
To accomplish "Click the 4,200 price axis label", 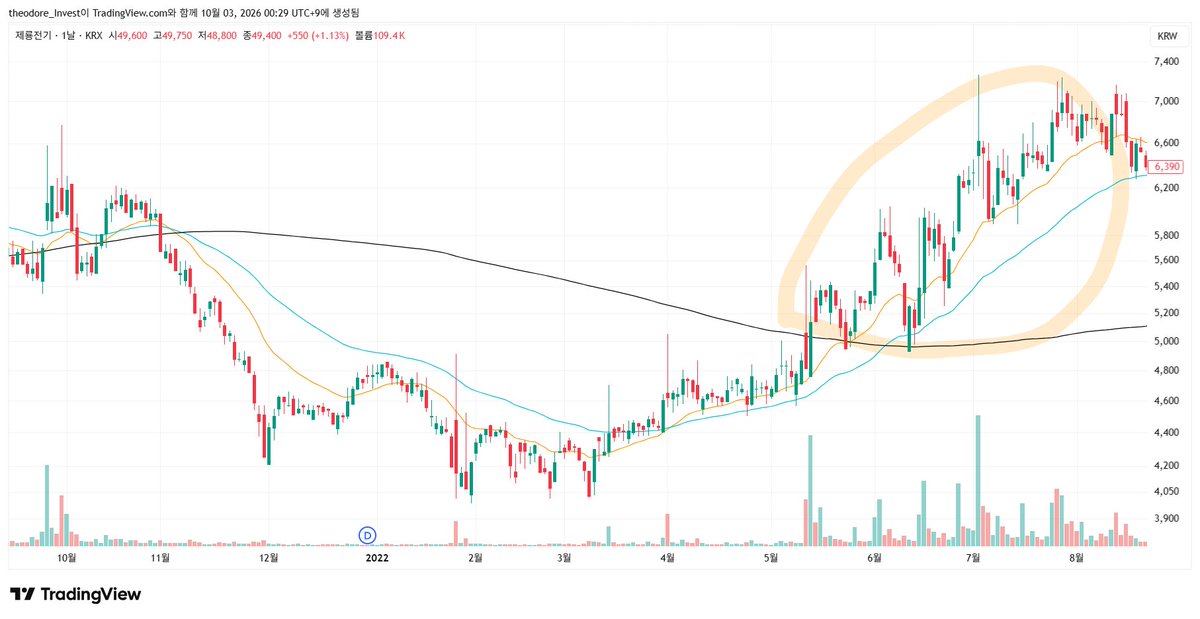I will coord(1168,466).
